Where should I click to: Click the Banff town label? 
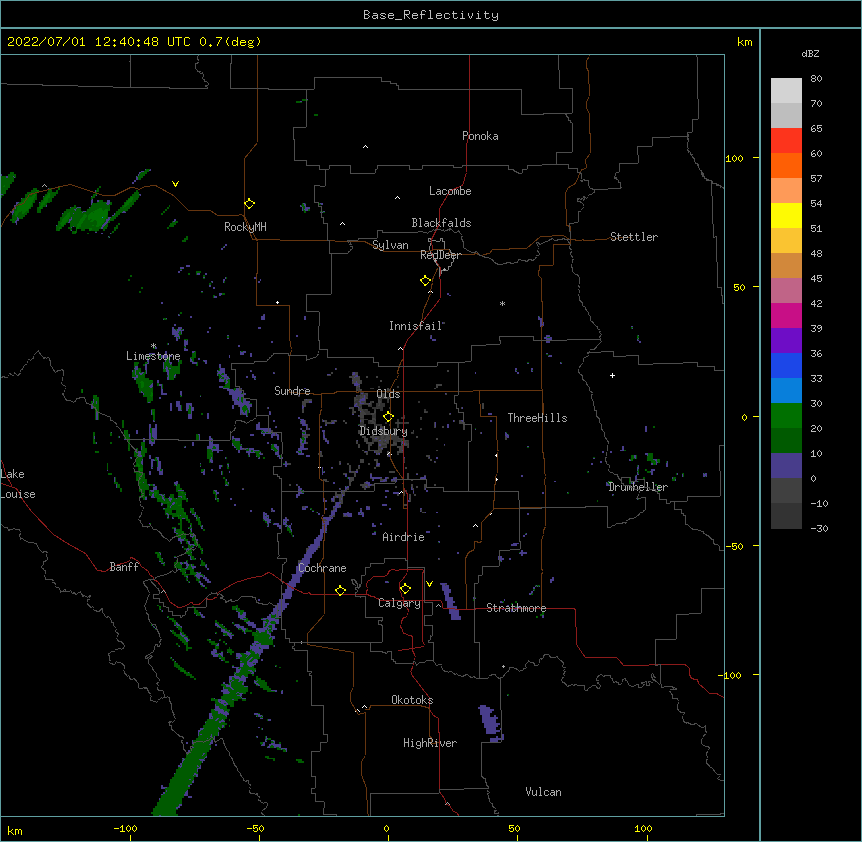tap(124, 567)
